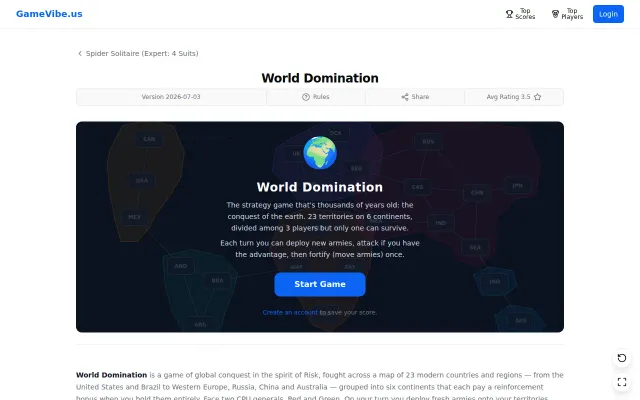Toggle fullscreen with the expand icon
Viewport: 640px width, 400px height.
coord(622,382)
